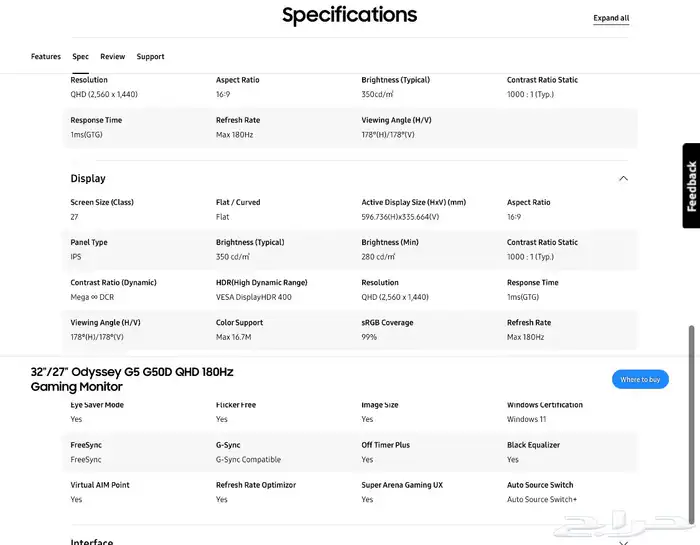Click the Auto Source Switch+ value
Image resolution: width=700 pixels, height=545 pixels.
[x=542, y=499]
